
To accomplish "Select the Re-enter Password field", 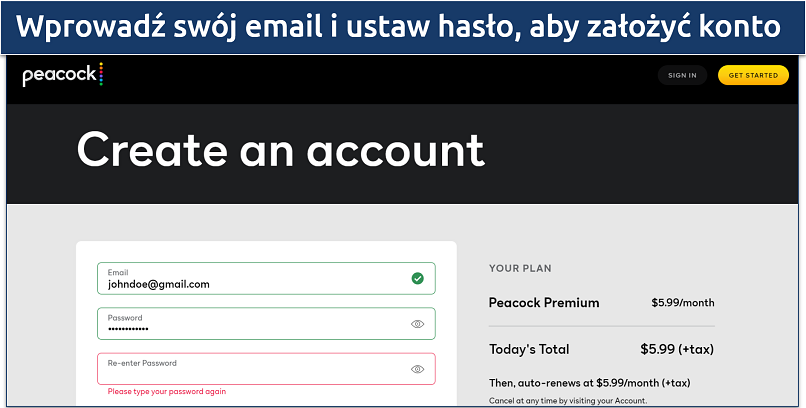I will pos(266,369).
